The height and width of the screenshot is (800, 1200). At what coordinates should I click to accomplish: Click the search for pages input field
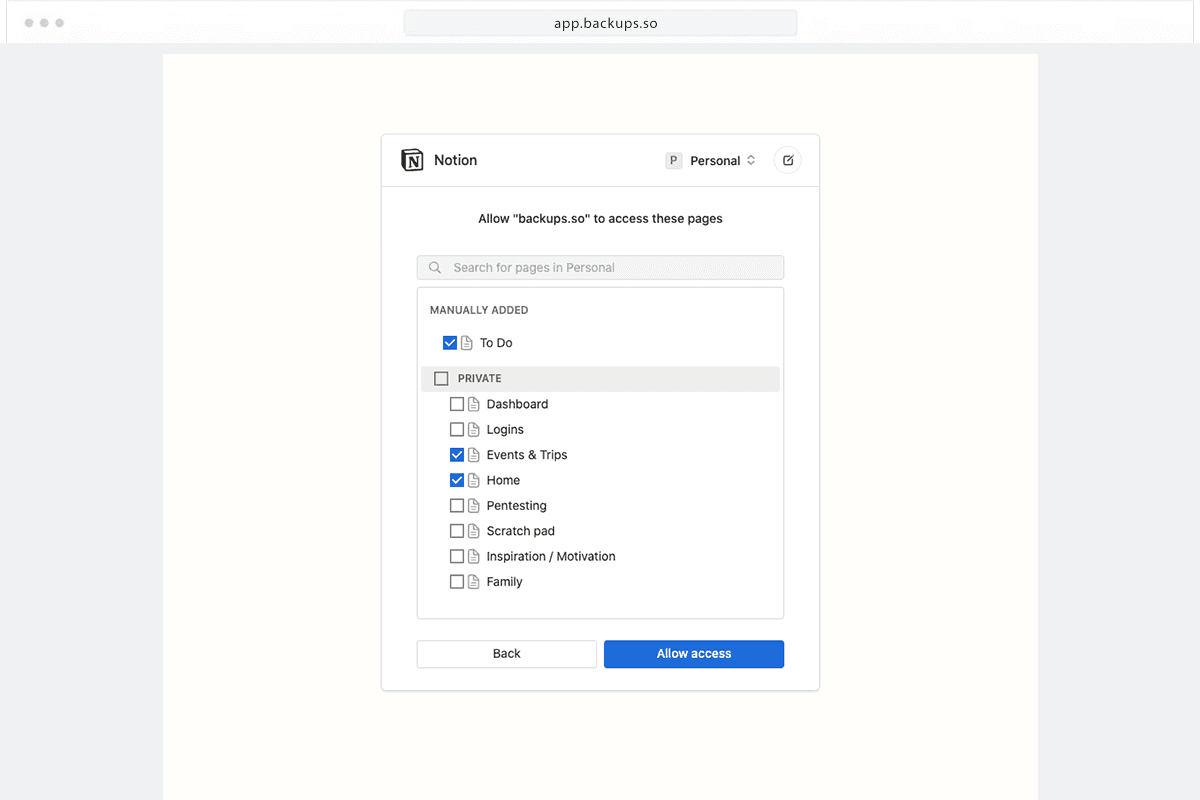(x=600, y=267)
